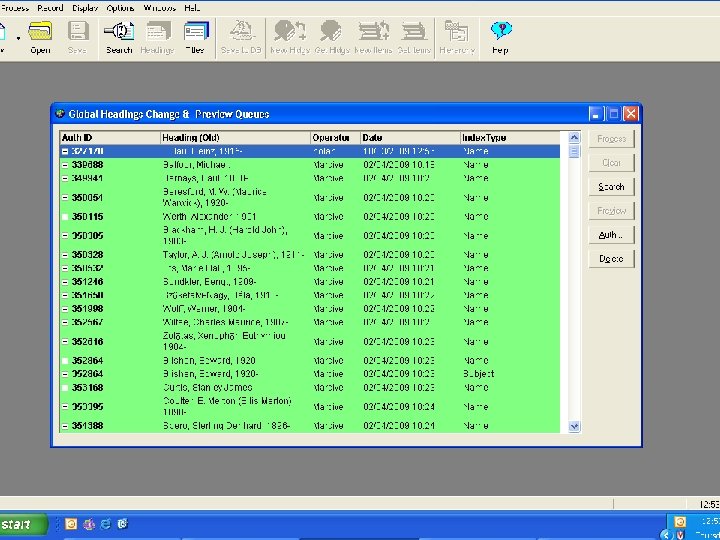Click the globe icon in dialog title bar
Viewport: 720px width, 540px height.
coord(60,113)
